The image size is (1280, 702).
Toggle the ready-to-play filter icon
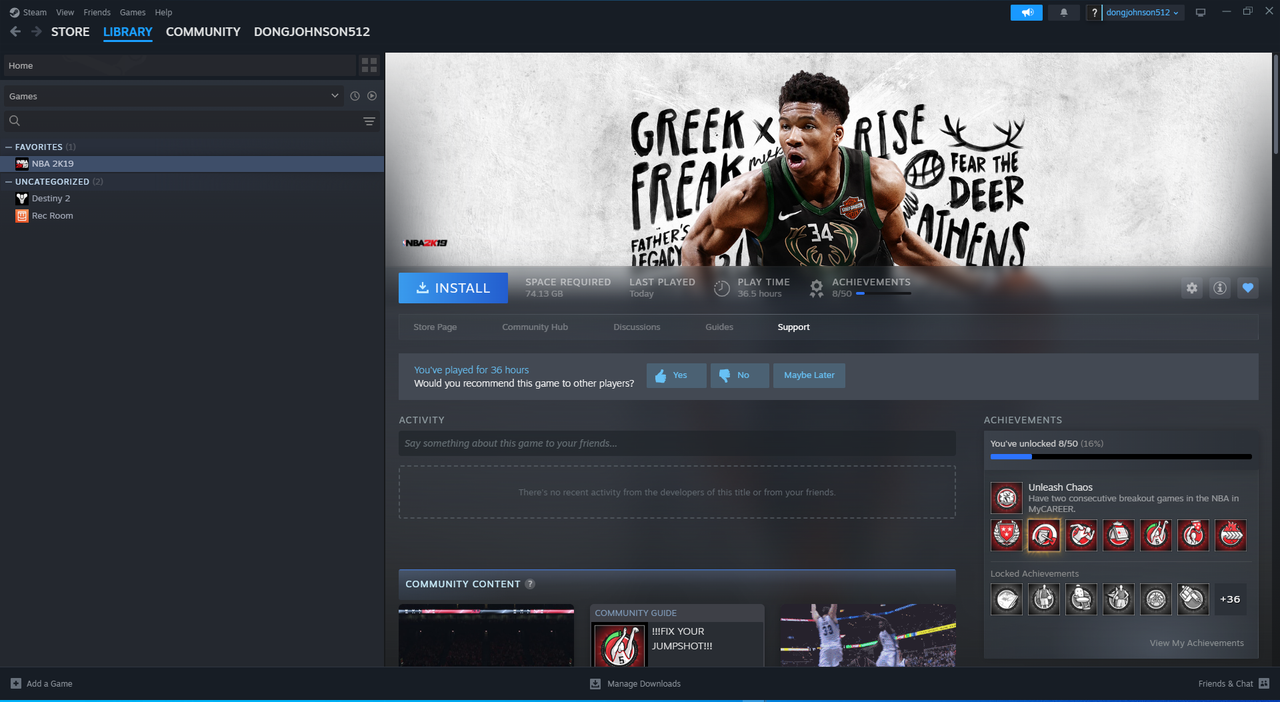coord(372,96)
